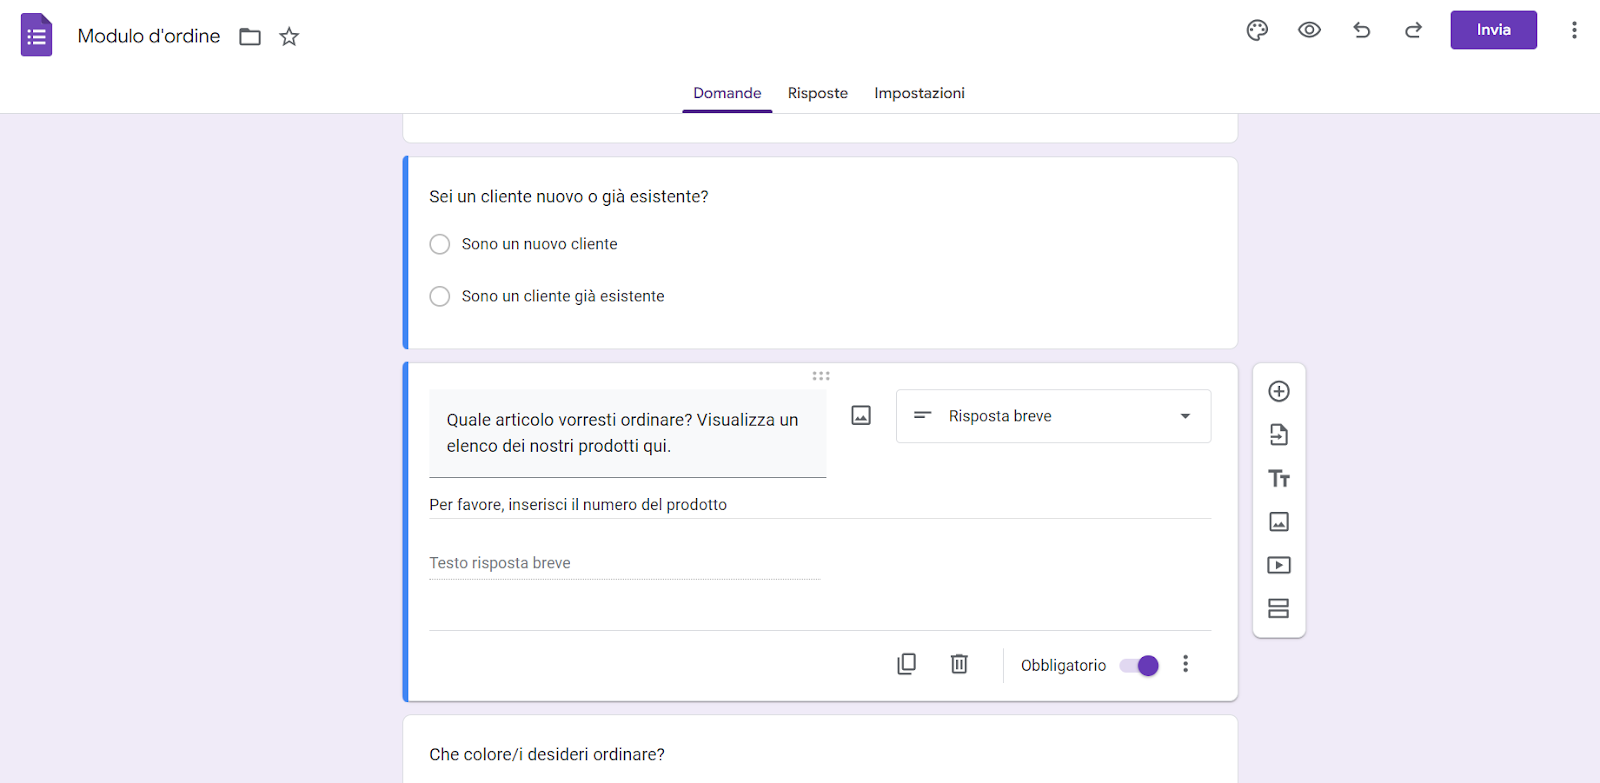The height and width of the screenshot is (783, 1600).
Task: Add a new question from the side toolbar
Action: coord(1278,391)
